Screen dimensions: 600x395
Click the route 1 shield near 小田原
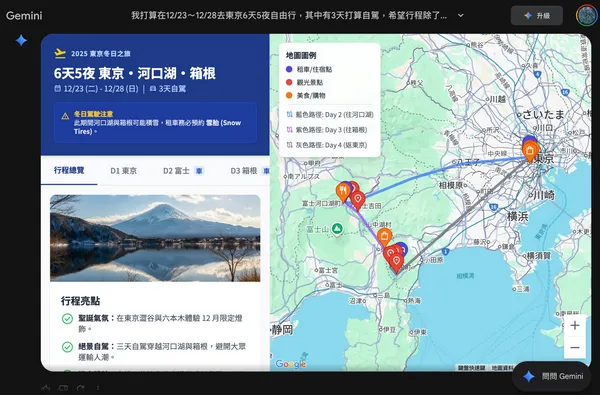point(445,251)
